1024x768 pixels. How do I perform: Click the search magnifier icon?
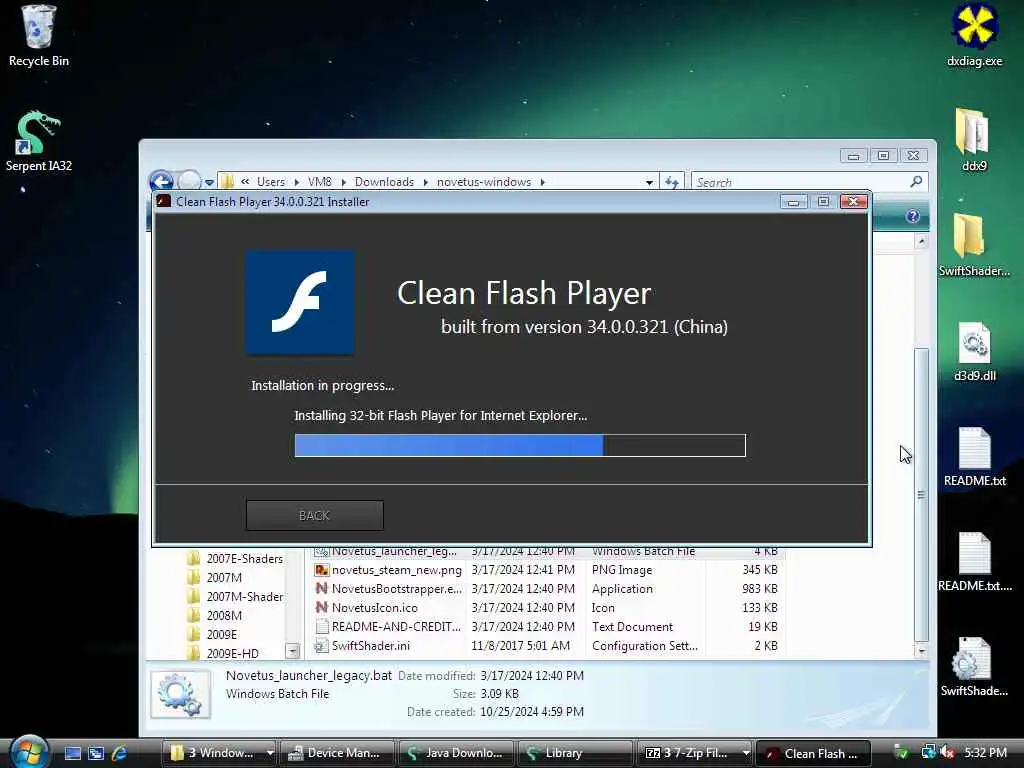tap(916, 182)
